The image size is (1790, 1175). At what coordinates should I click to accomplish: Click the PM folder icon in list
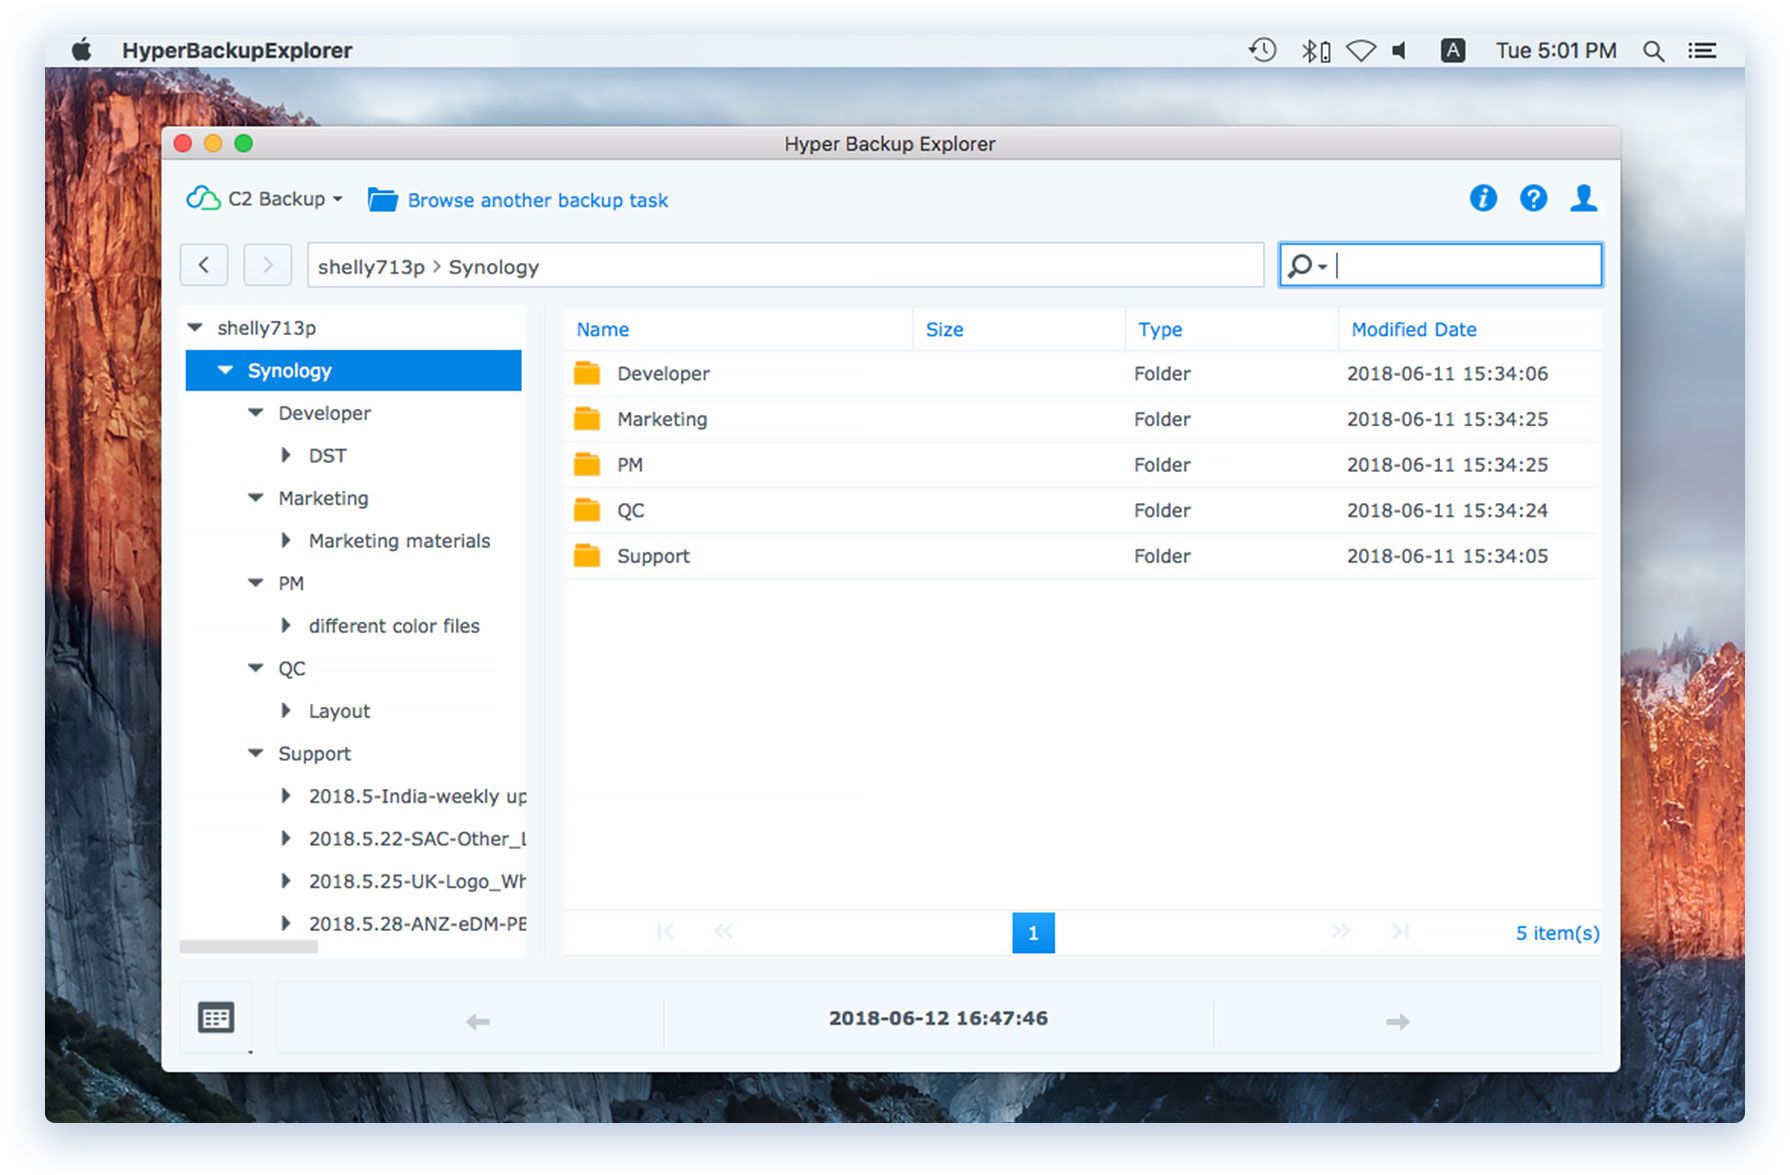(x=587, y=464)
